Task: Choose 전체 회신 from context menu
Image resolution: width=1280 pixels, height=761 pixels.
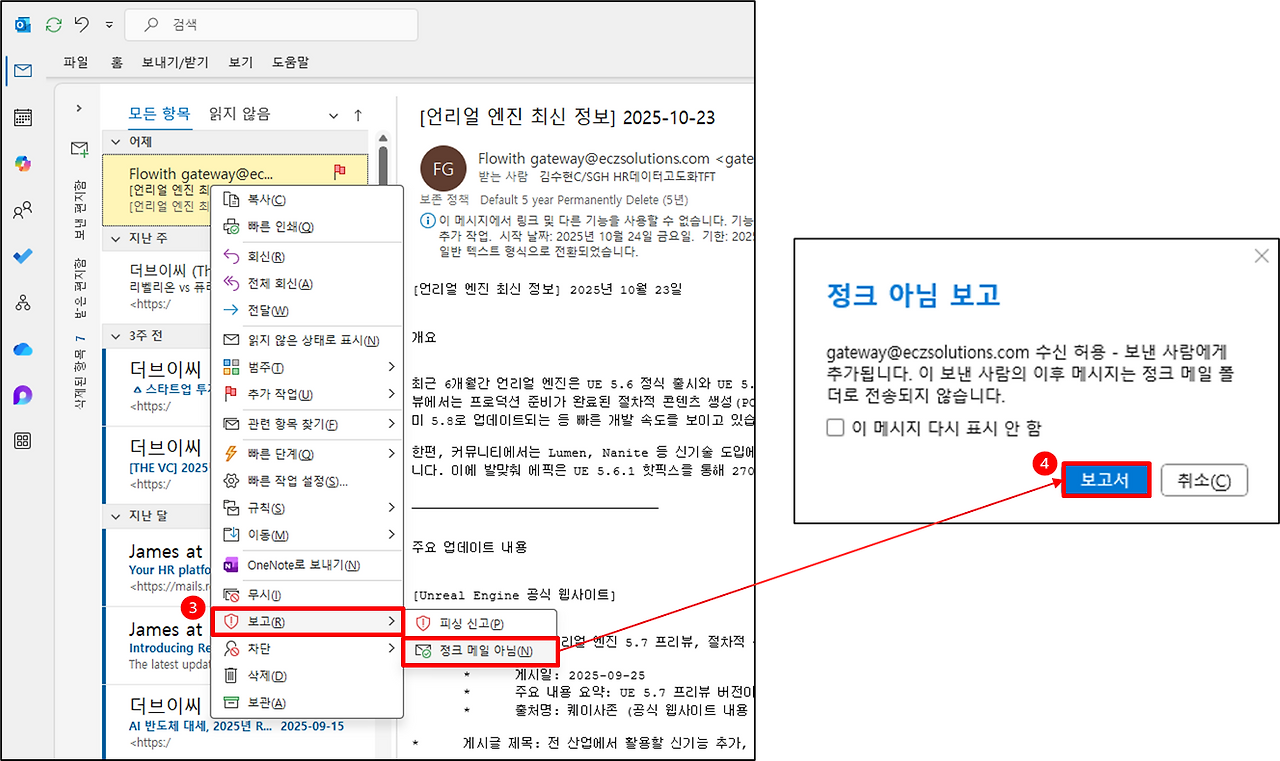Action: pyautogui.click(x=307, y=284)
